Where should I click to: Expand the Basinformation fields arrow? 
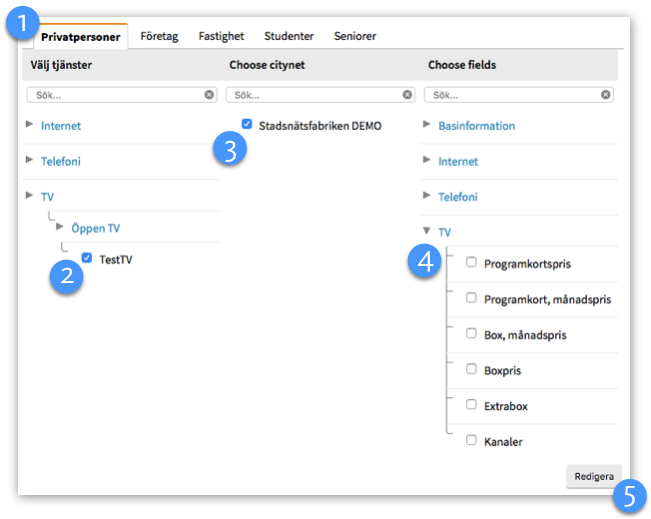pos(427,125)
